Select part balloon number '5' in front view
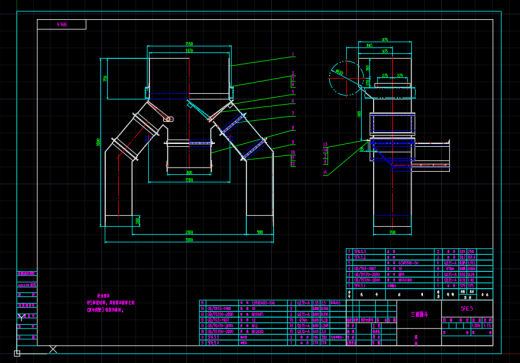This screenshot has height=363, width=520. tap(293, 92)
